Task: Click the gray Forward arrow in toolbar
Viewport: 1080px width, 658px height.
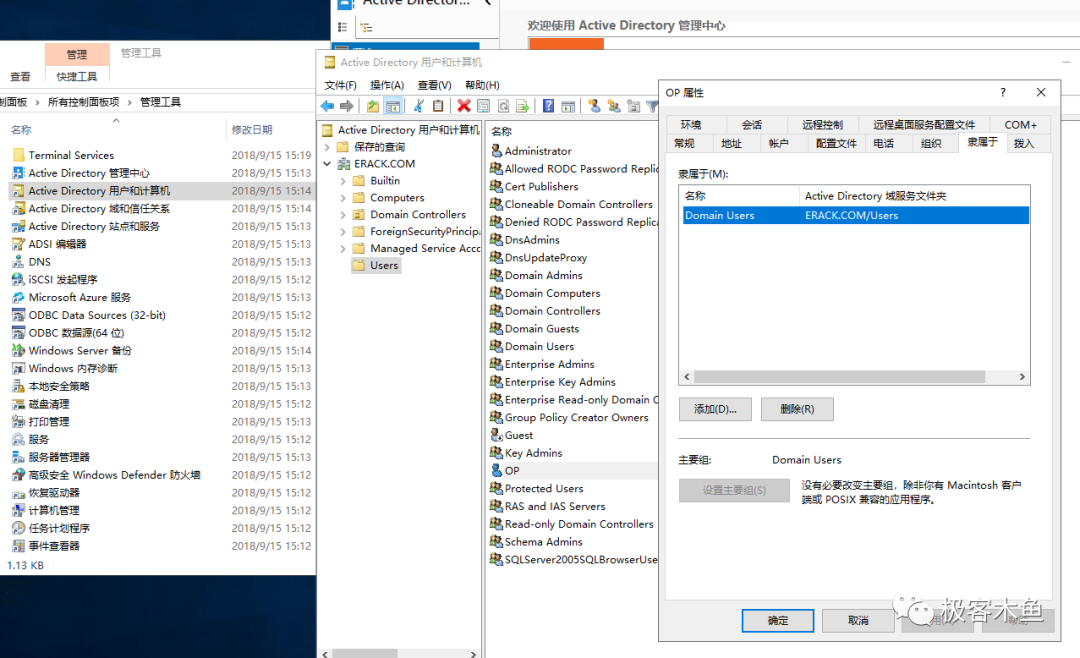Action: tap(346, 106)
